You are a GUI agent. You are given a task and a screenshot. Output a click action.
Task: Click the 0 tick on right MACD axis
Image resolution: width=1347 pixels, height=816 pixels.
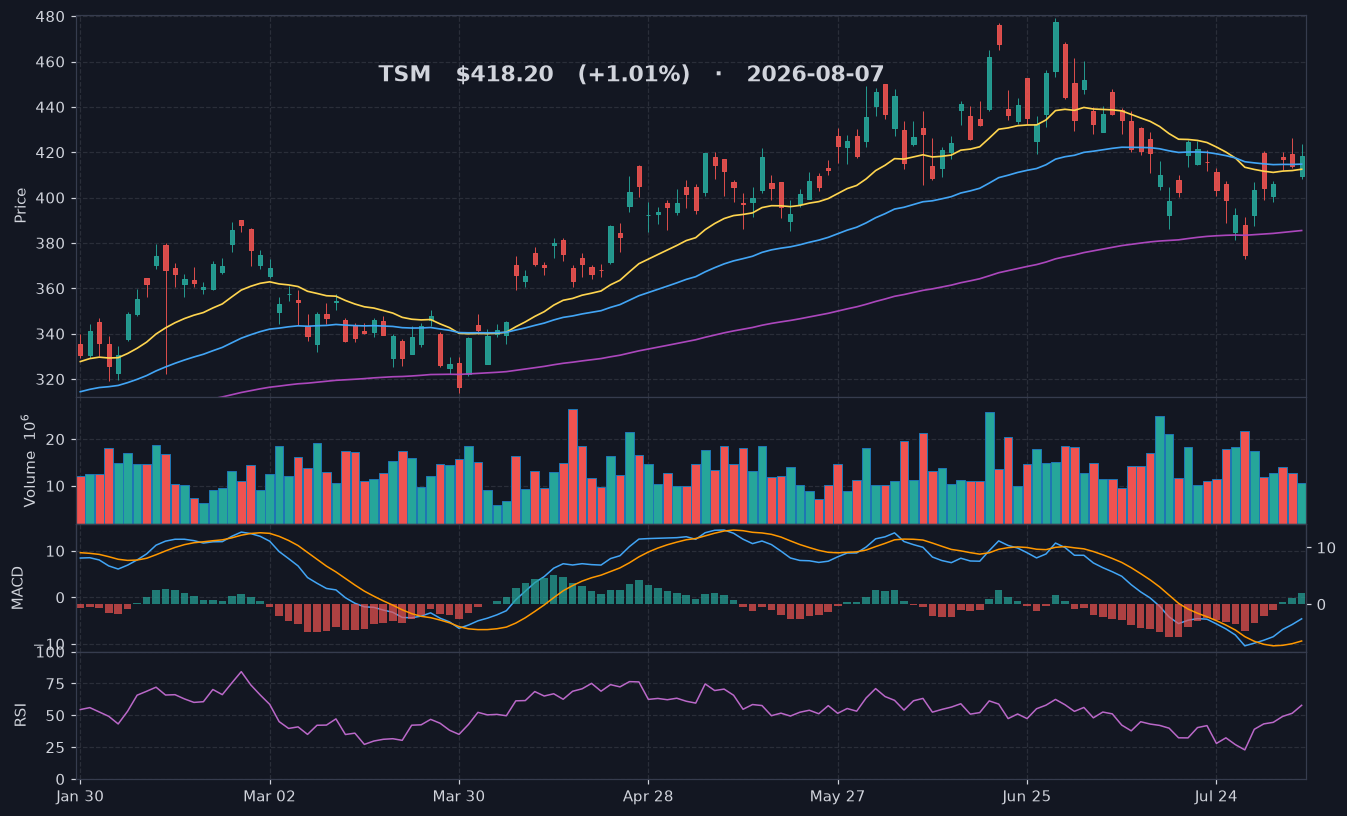(1321, 604)
